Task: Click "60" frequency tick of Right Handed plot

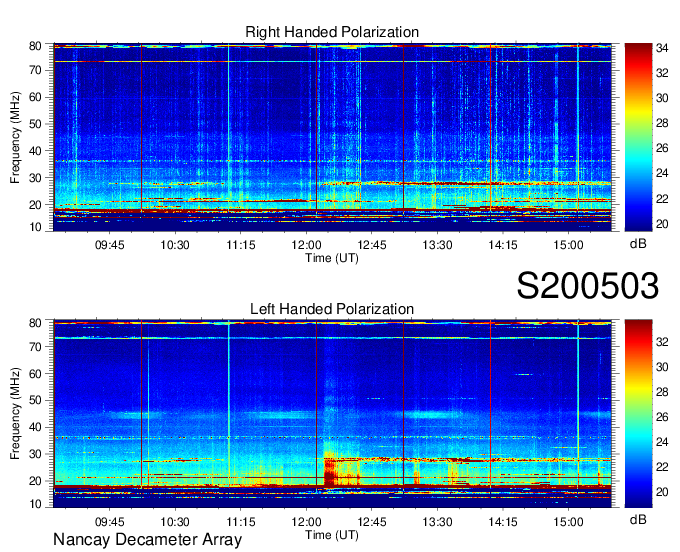Action: tap(36, 97)
